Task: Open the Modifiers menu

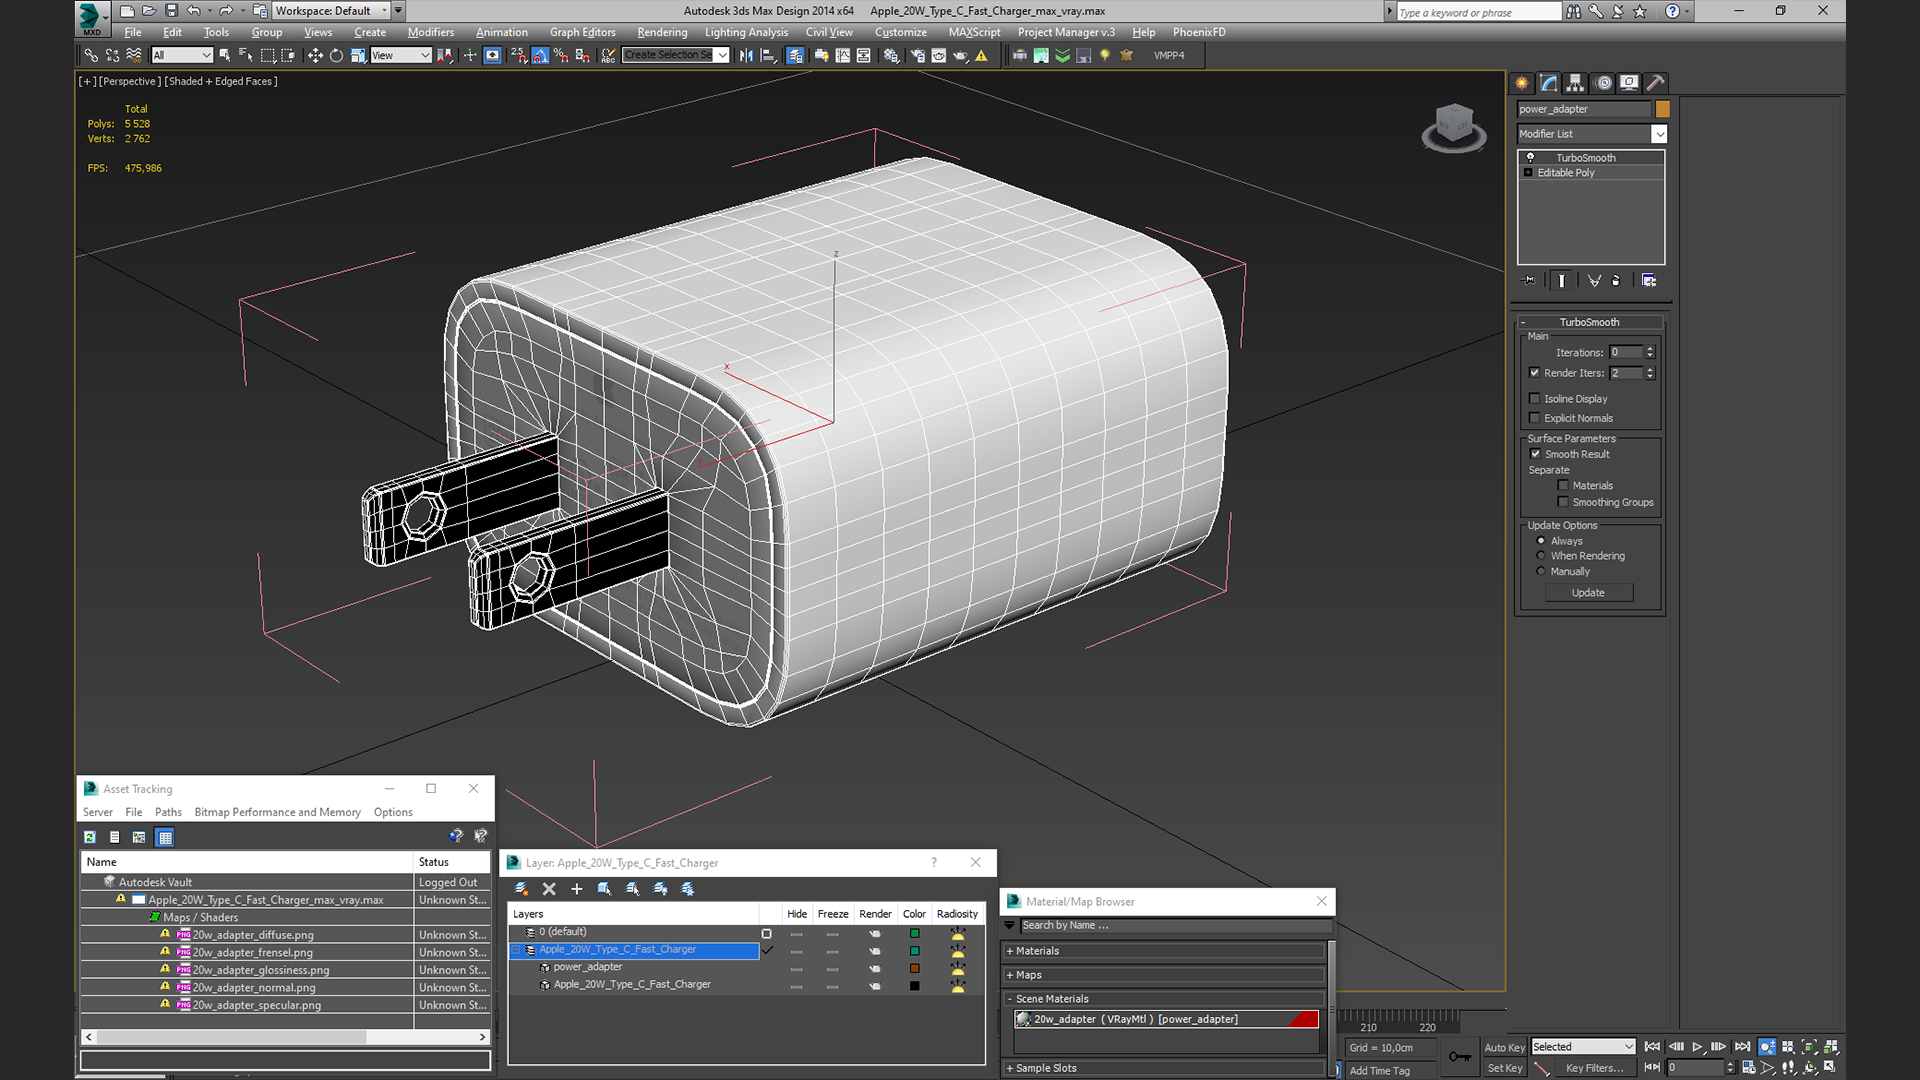Action: (x=430, y=32)
